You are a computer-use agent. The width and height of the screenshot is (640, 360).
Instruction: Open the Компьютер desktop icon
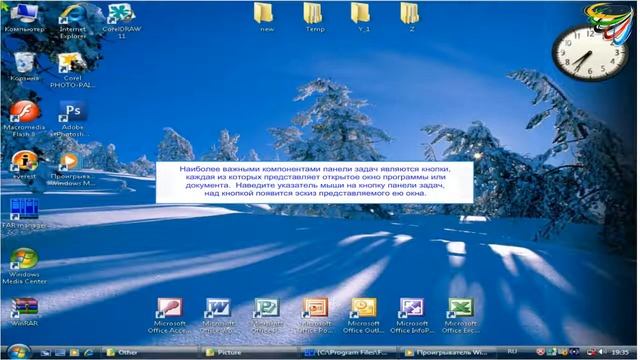(x=24, y=18)
